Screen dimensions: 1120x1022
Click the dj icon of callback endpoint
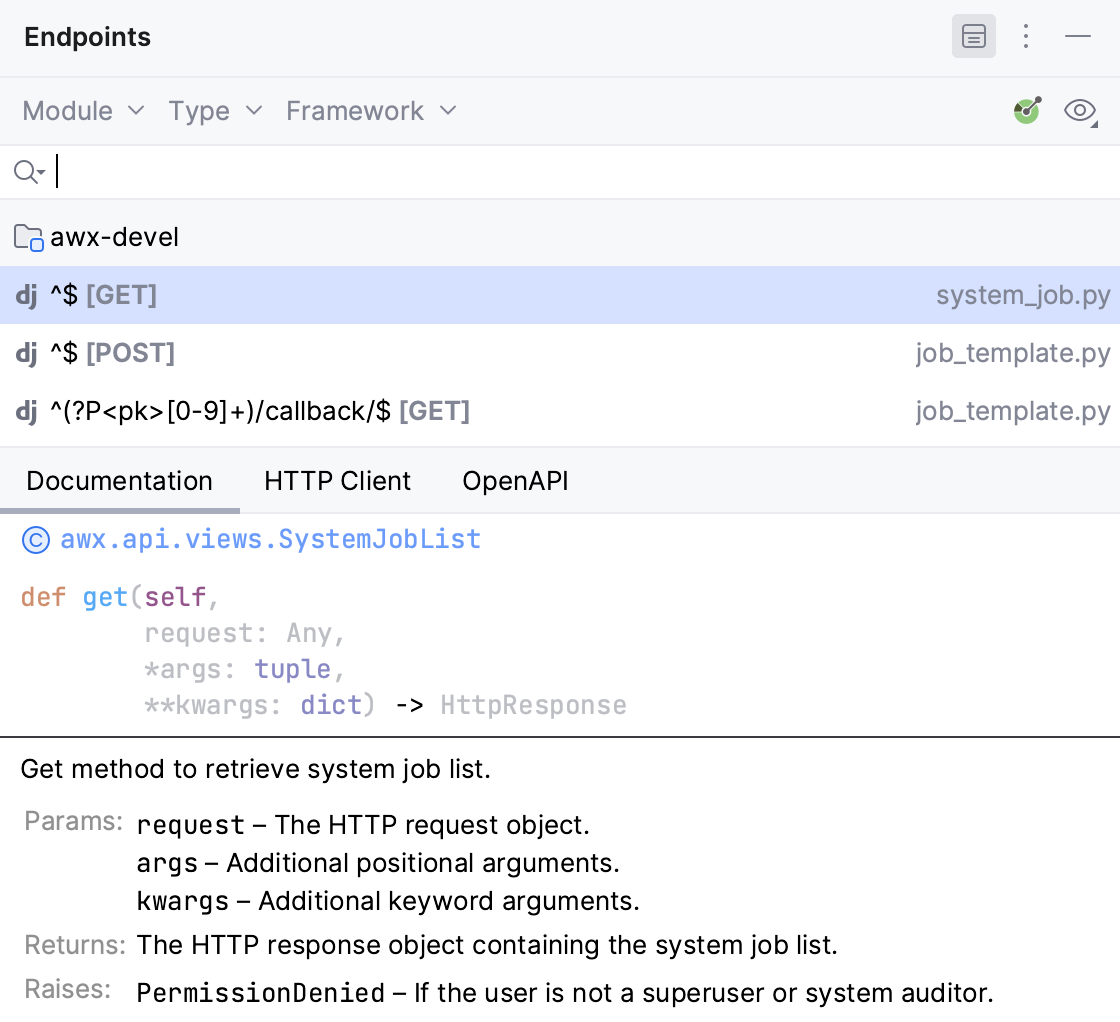[26, 411]
